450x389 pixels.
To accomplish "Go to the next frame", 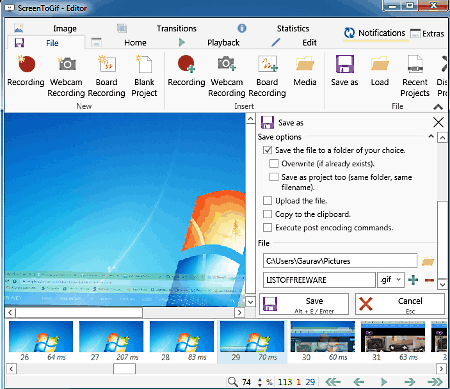I will 409,382.
